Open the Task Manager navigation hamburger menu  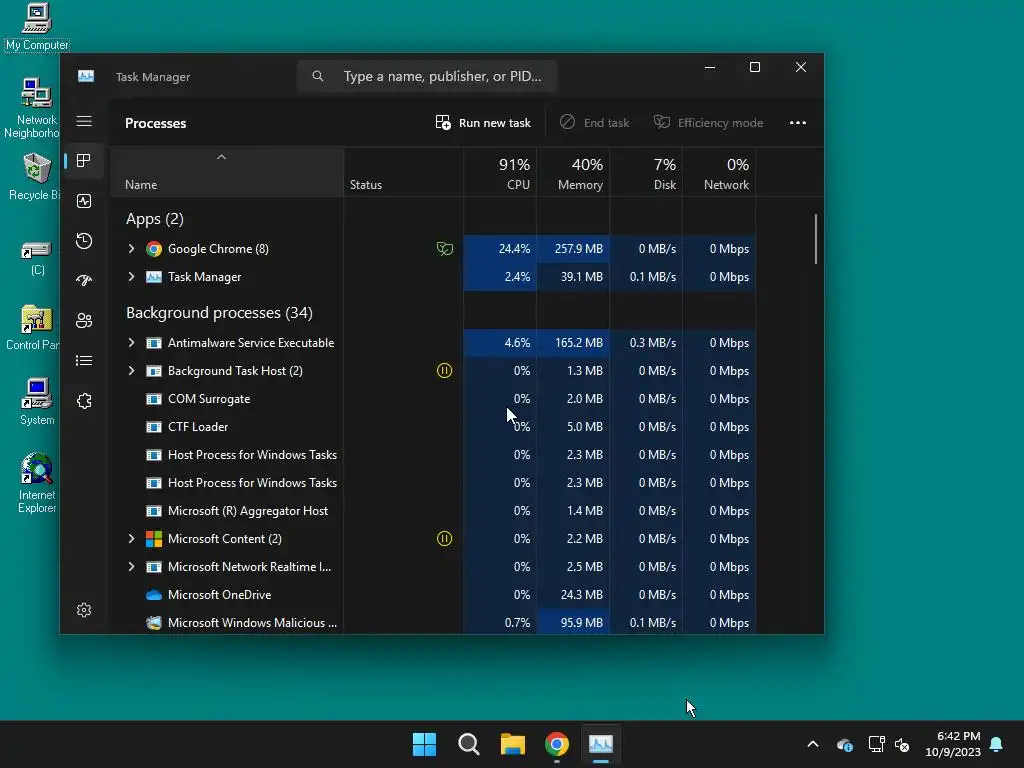(x=84, y=121)
